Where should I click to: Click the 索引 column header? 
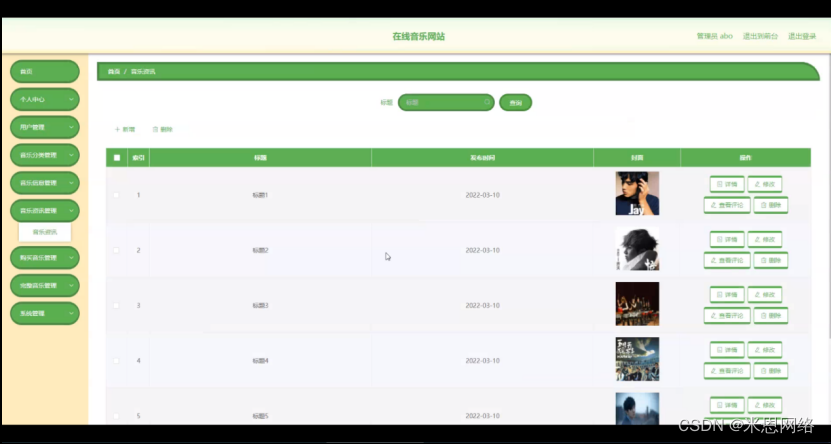138,157
